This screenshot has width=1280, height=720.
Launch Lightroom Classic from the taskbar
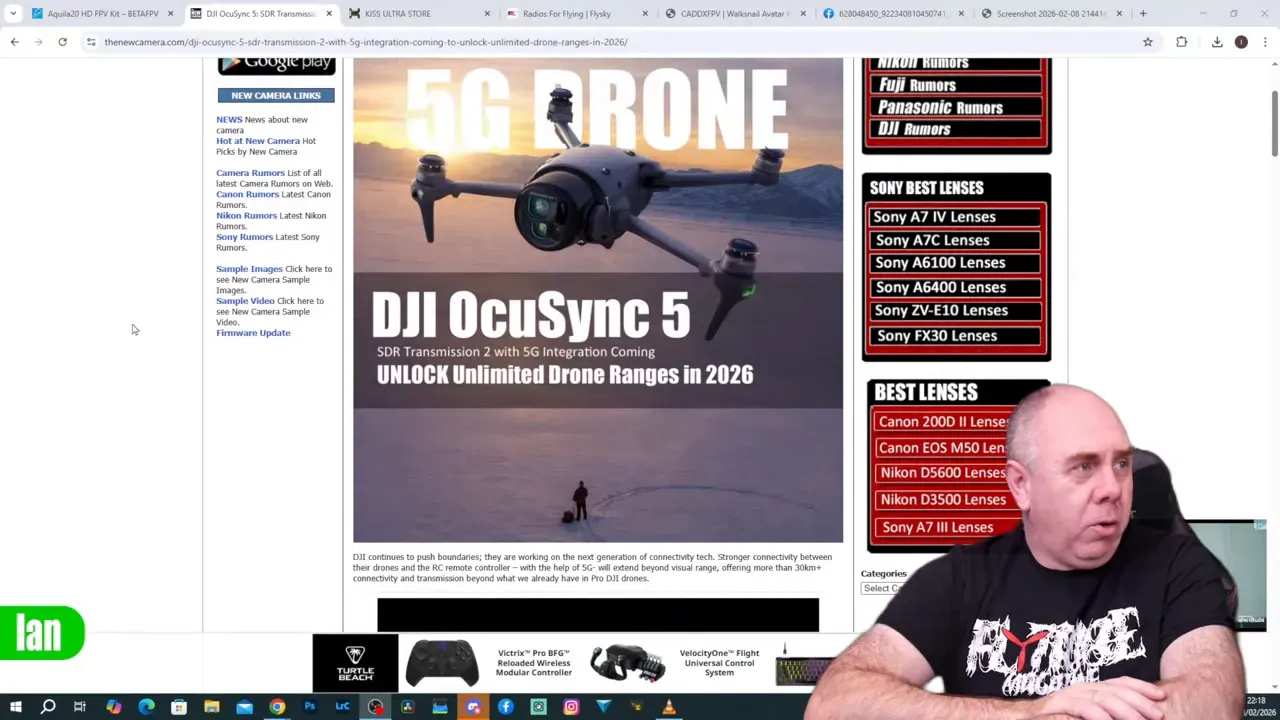tap(342, 707)
